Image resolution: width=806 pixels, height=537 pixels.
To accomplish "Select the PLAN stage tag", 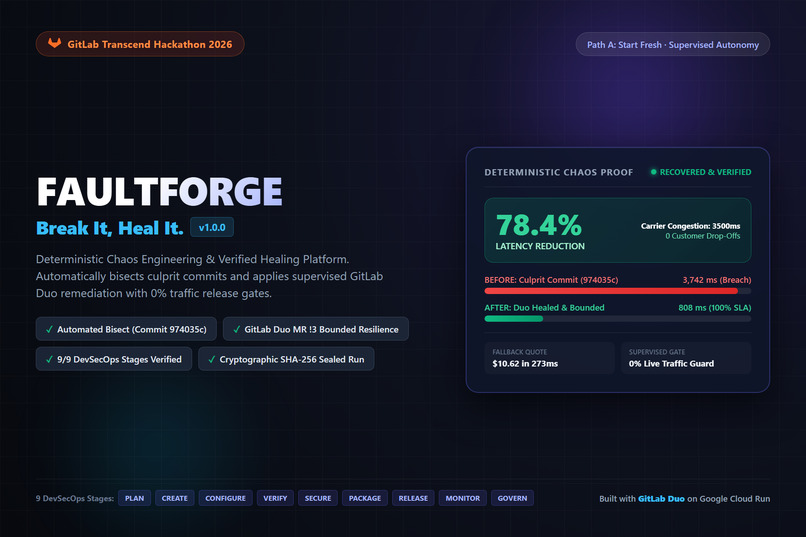I will click(135, 498).
